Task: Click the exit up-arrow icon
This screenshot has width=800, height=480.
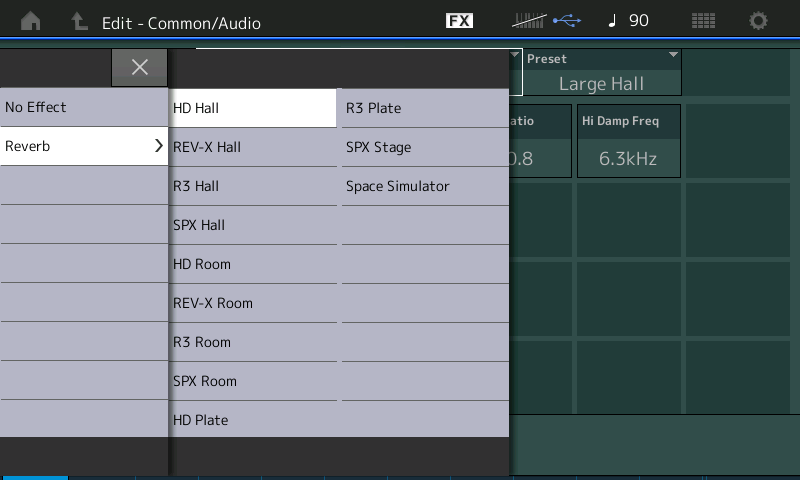Action: (x=79, y=21)
